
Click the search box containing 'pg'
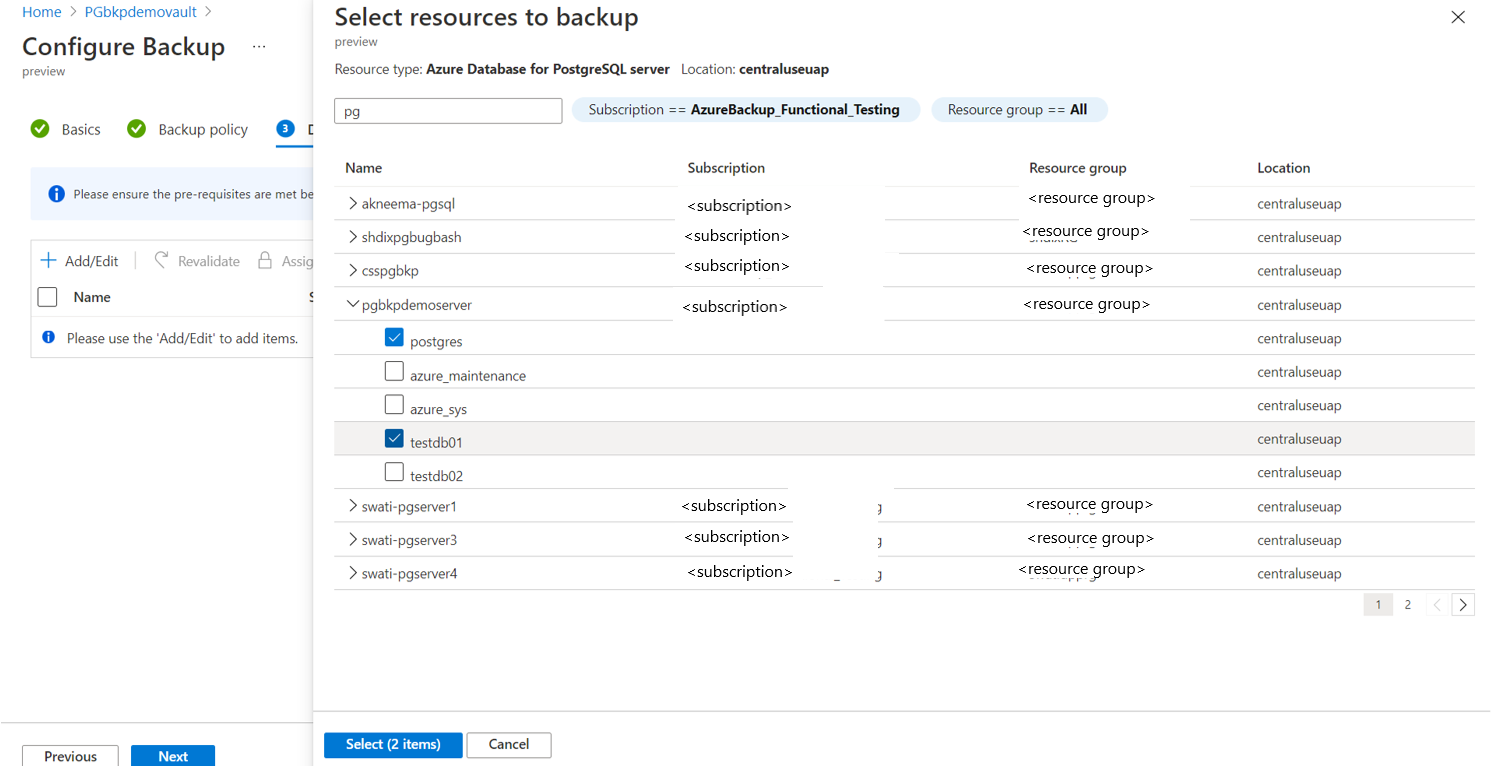(448, 110)
